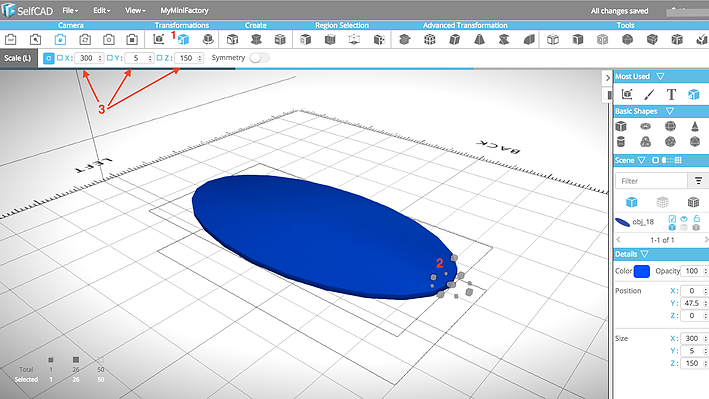Click the third Region Selection icon
The height and width of the screenshot is (399, 709).
(x=354, y=39)
